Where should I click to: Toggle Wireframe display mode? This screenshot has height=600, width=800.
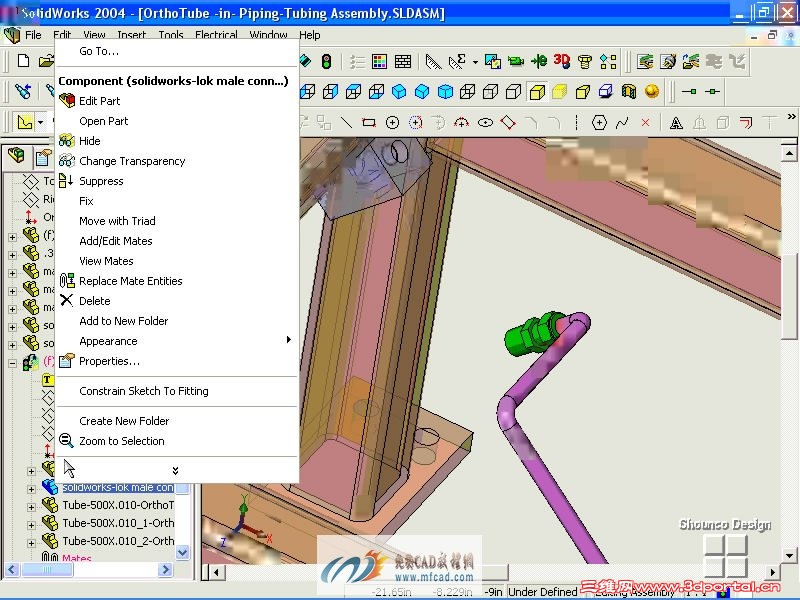coord(468,92)
